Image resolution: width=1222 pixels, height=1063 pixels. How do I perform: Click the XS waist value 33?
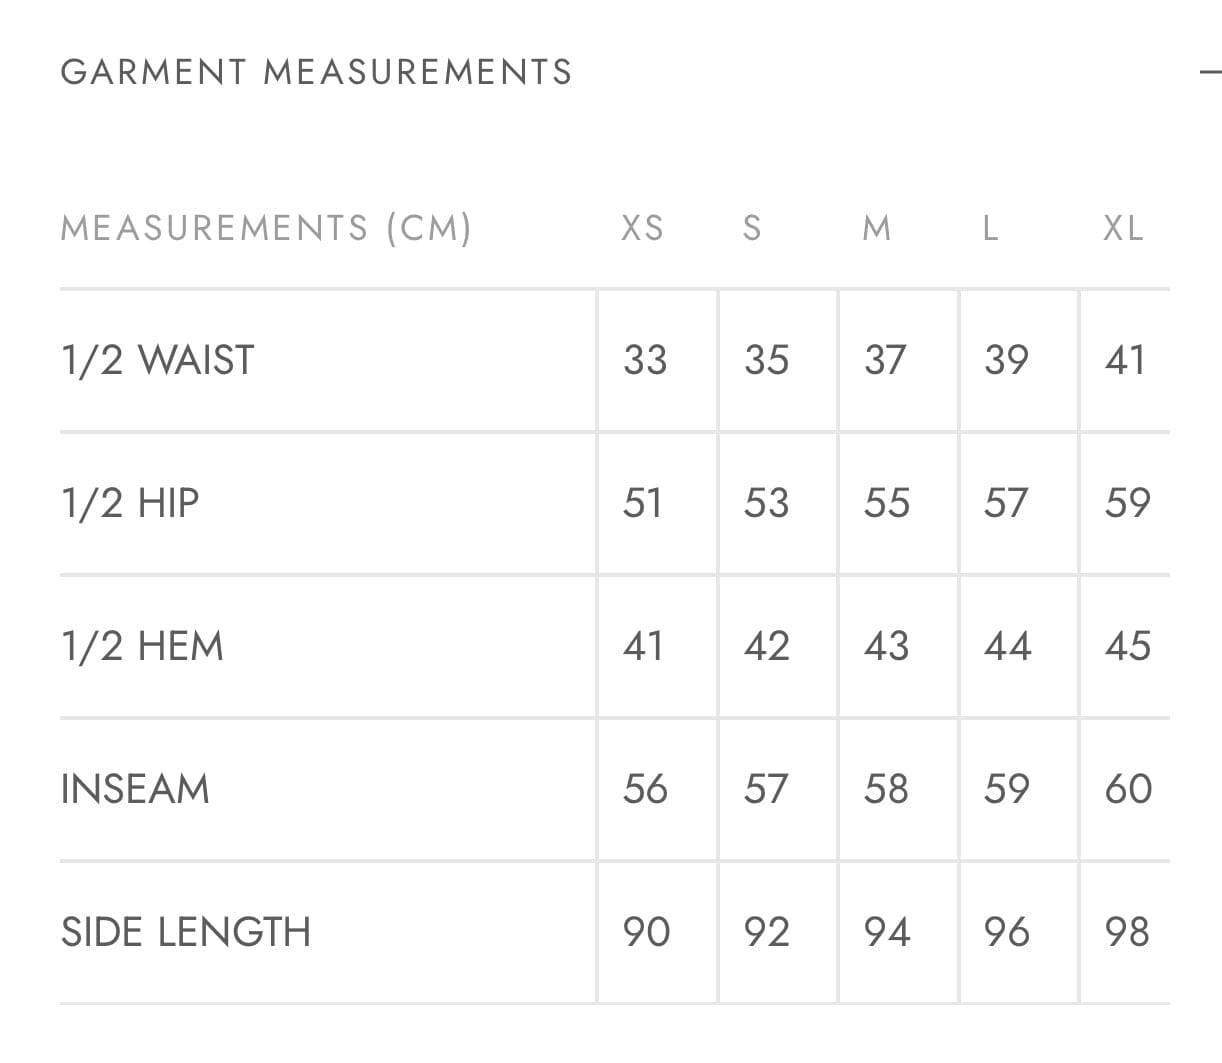tap(645, 360)
